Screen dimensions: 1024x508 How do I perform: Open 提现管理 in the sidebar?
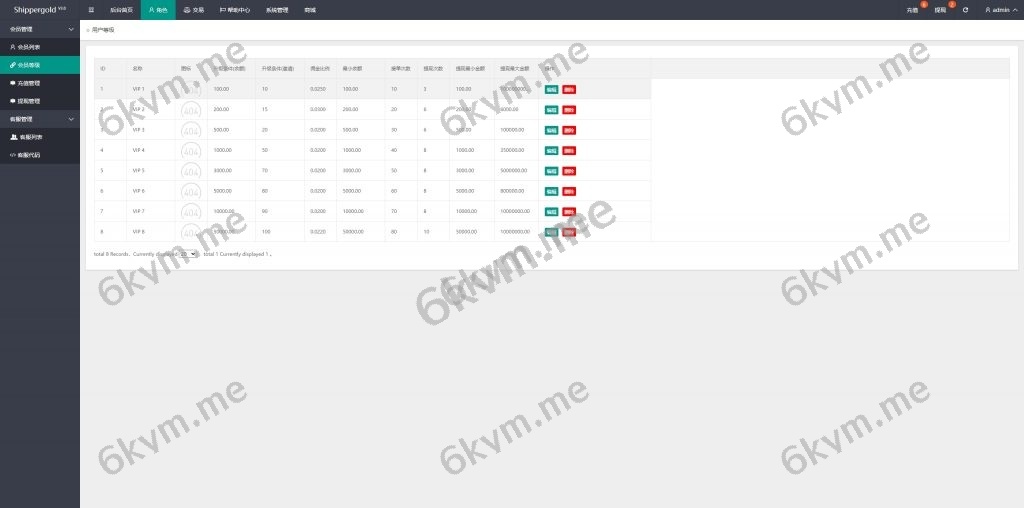coord(28,101)
